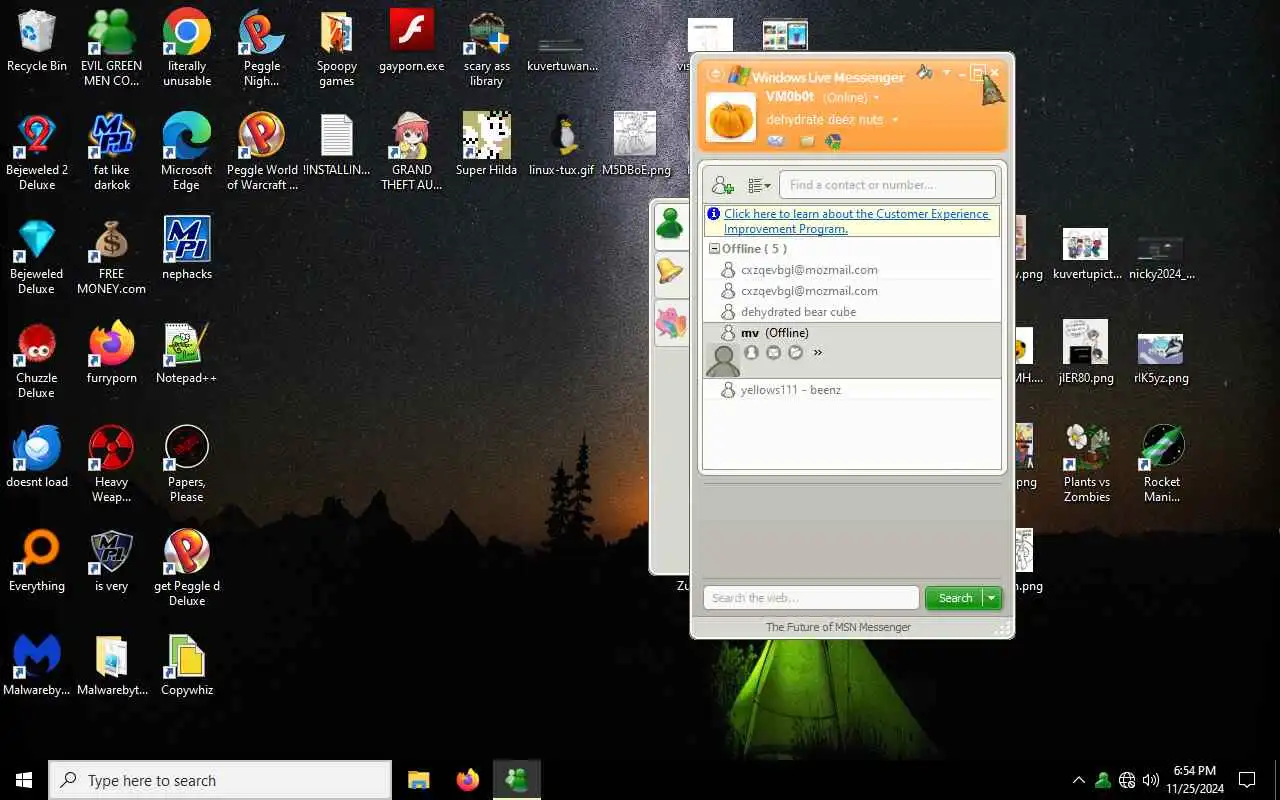Select the Copywhiz desktop icon
Image resolution: width=1280 pixels, height=800 pixels.
(187, 665)
